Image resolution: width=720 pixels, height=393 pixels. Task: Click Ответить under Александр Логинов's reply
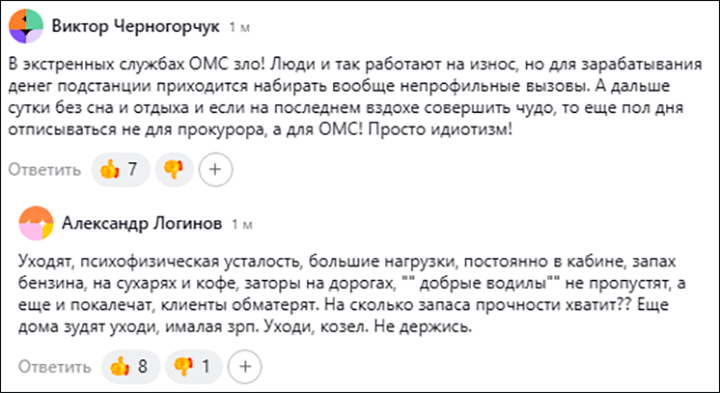[x=54, y=367]
